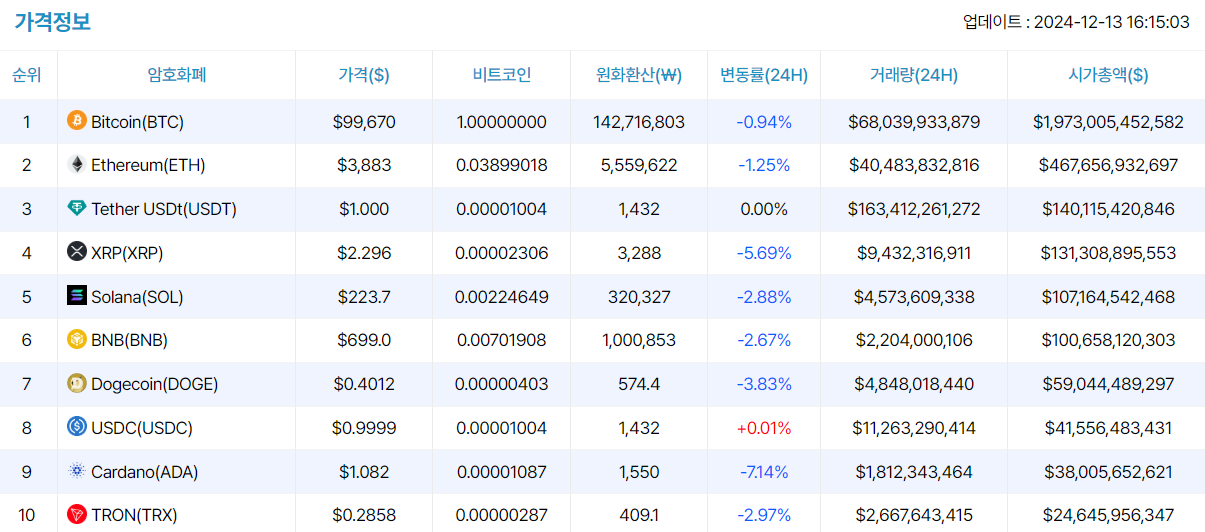
Task: Click Cardano's -7.14% change value
Action: click(764, 472)
